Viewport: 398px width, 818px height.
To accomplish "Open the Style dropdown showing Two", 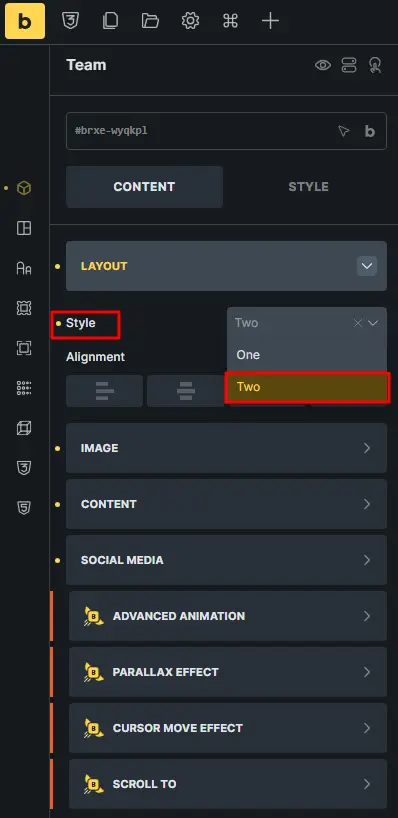I will 307,323.
